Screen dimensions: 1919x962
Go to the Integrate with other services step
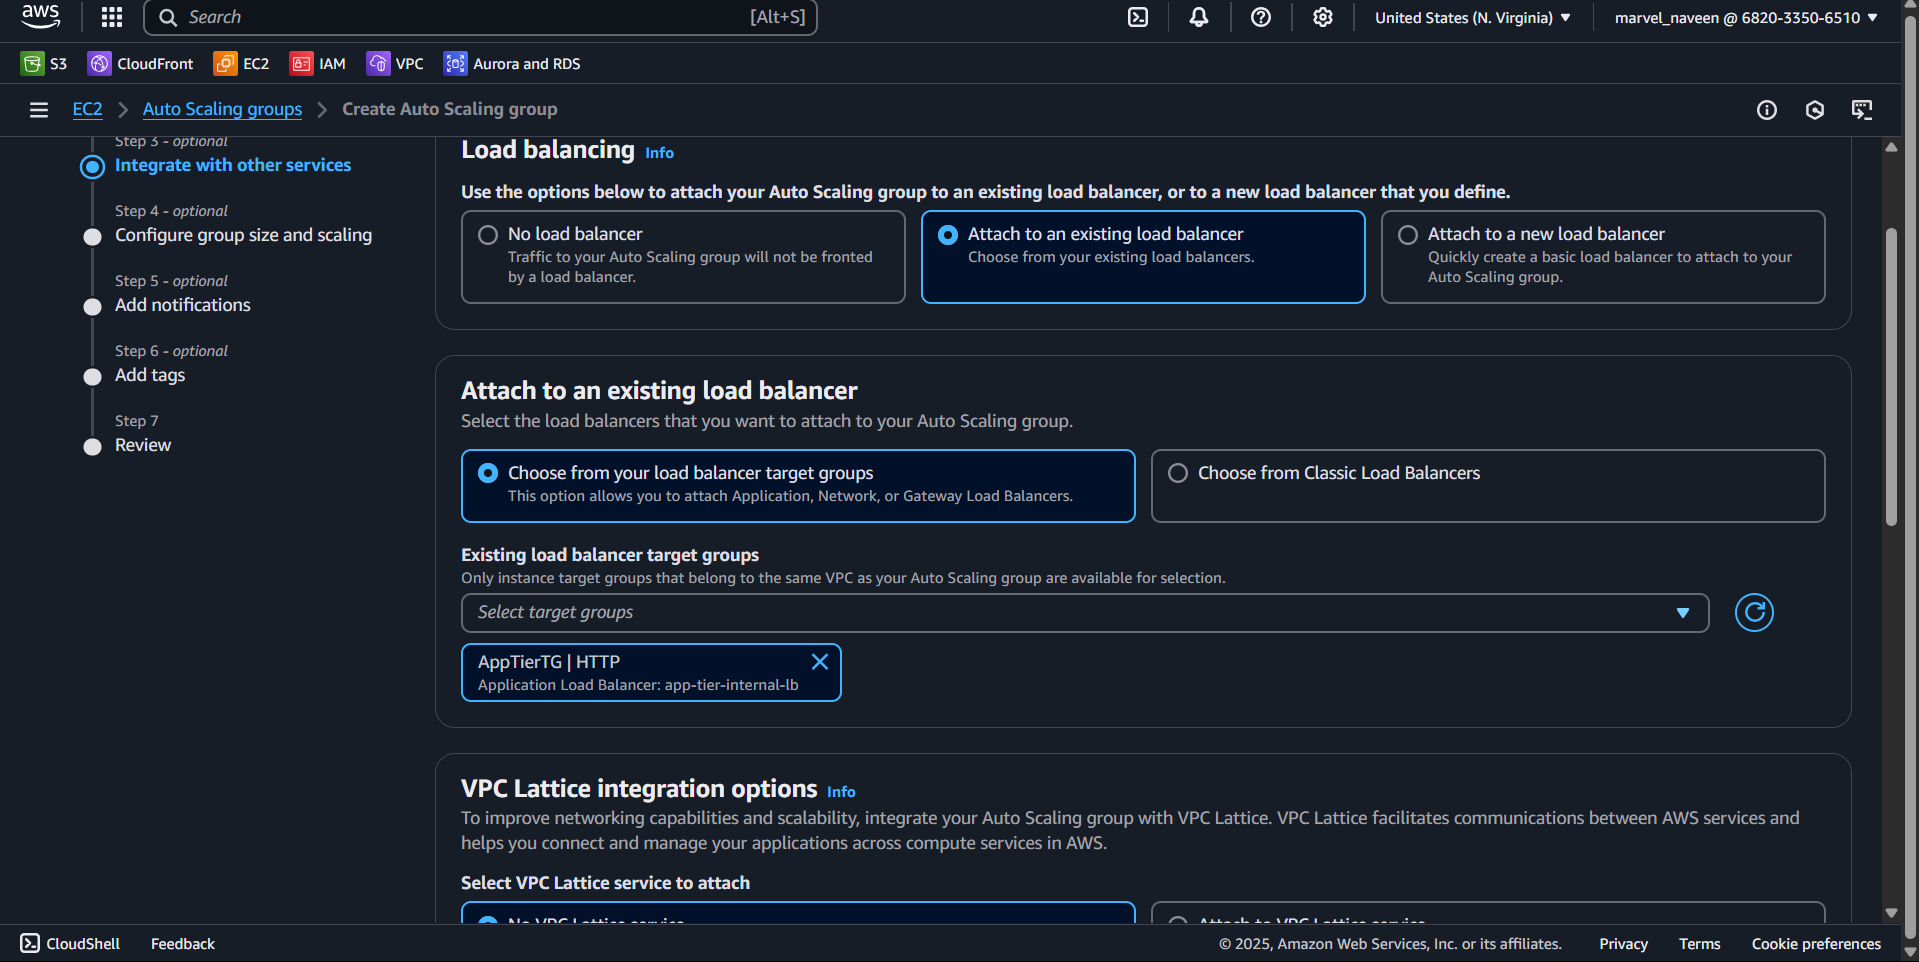(x=233, y=165)
